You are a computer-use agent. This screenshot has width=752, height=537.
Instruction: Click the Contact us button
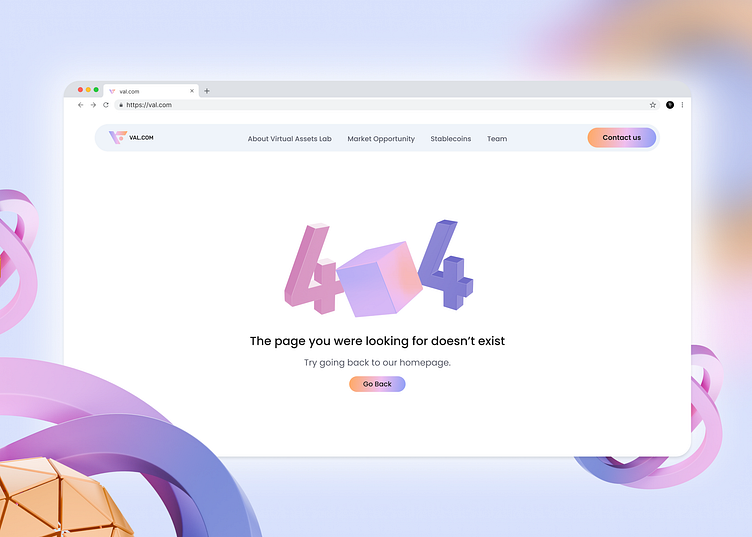coord(622,138)
